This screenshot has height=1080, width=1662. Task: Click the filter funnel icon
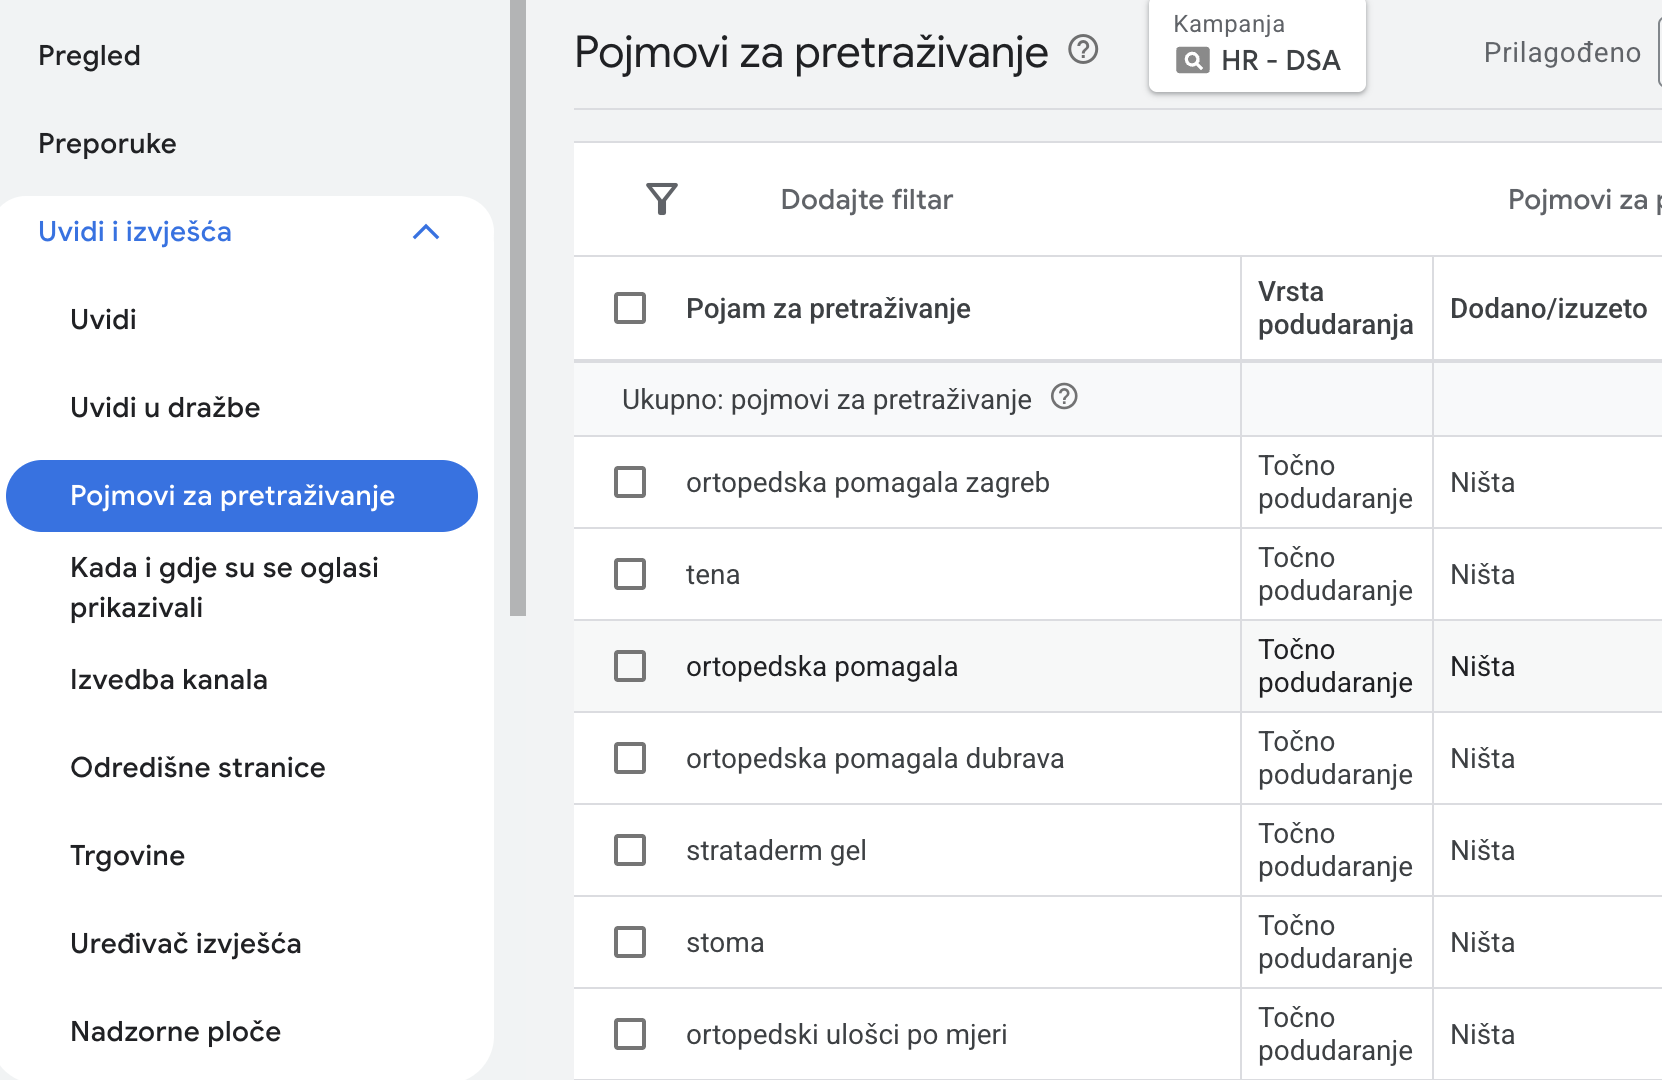pos(661,199)
